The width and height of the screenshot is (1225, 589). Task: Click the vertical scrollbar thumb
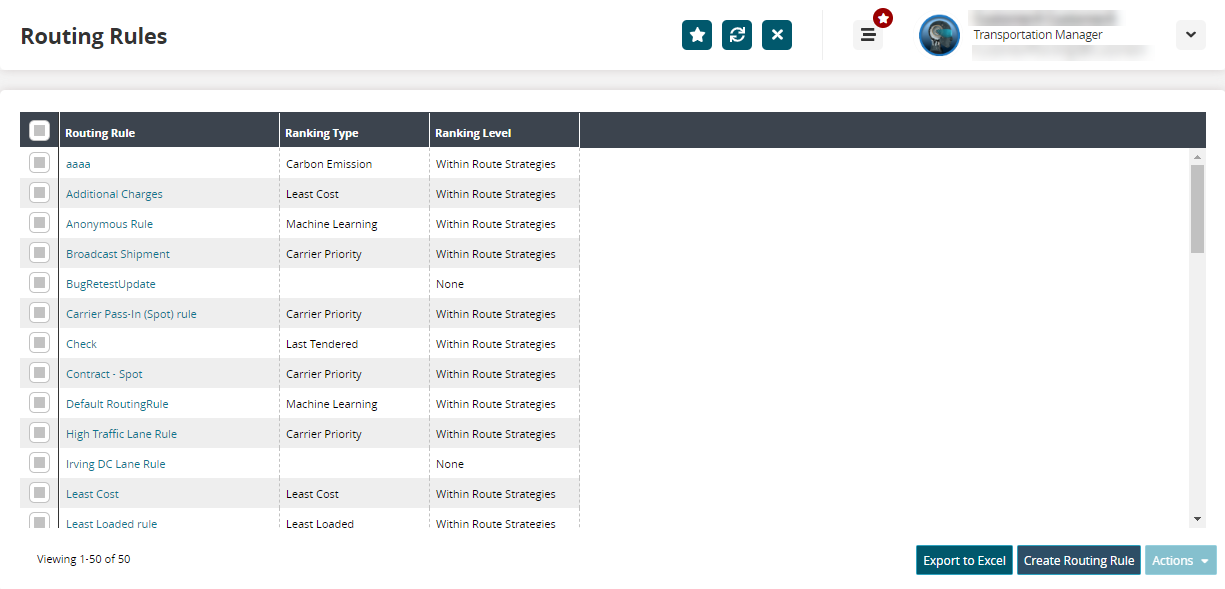coord(1197,208)
